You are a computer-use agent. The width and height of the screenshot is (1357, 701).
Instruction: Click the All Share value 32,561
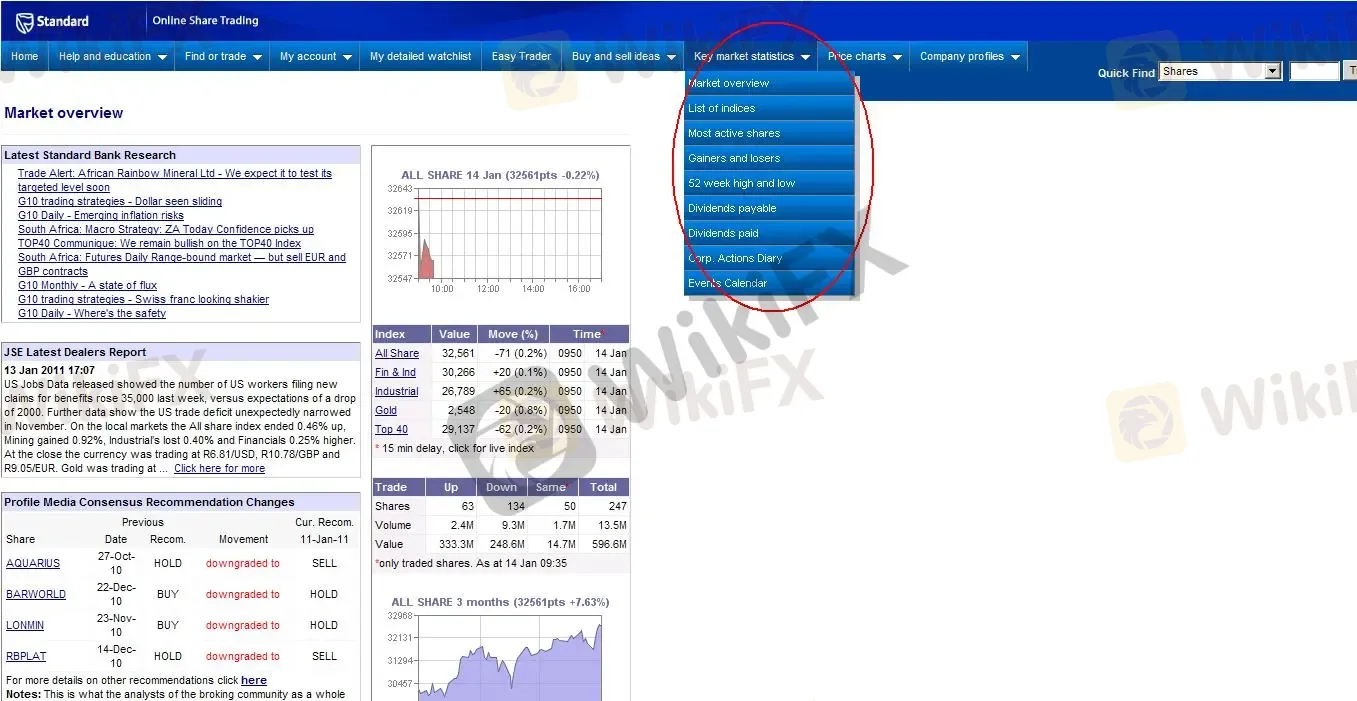(x=456, y=353)
